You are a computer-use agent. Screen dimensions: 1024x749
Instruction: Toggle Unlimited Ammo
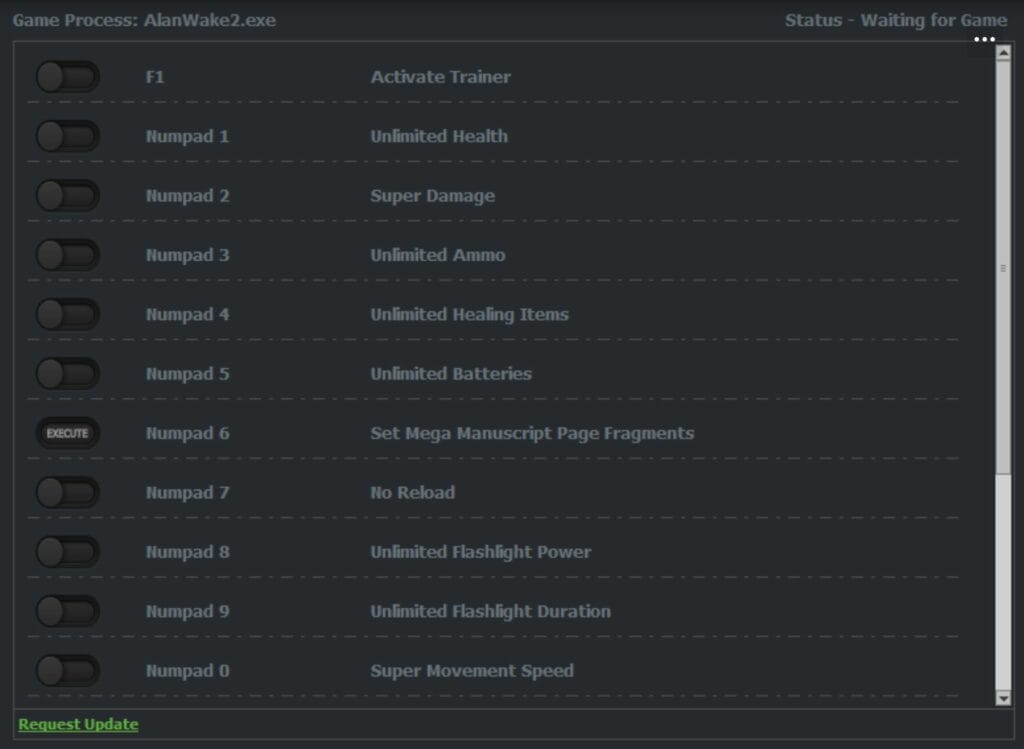[67, 254]
